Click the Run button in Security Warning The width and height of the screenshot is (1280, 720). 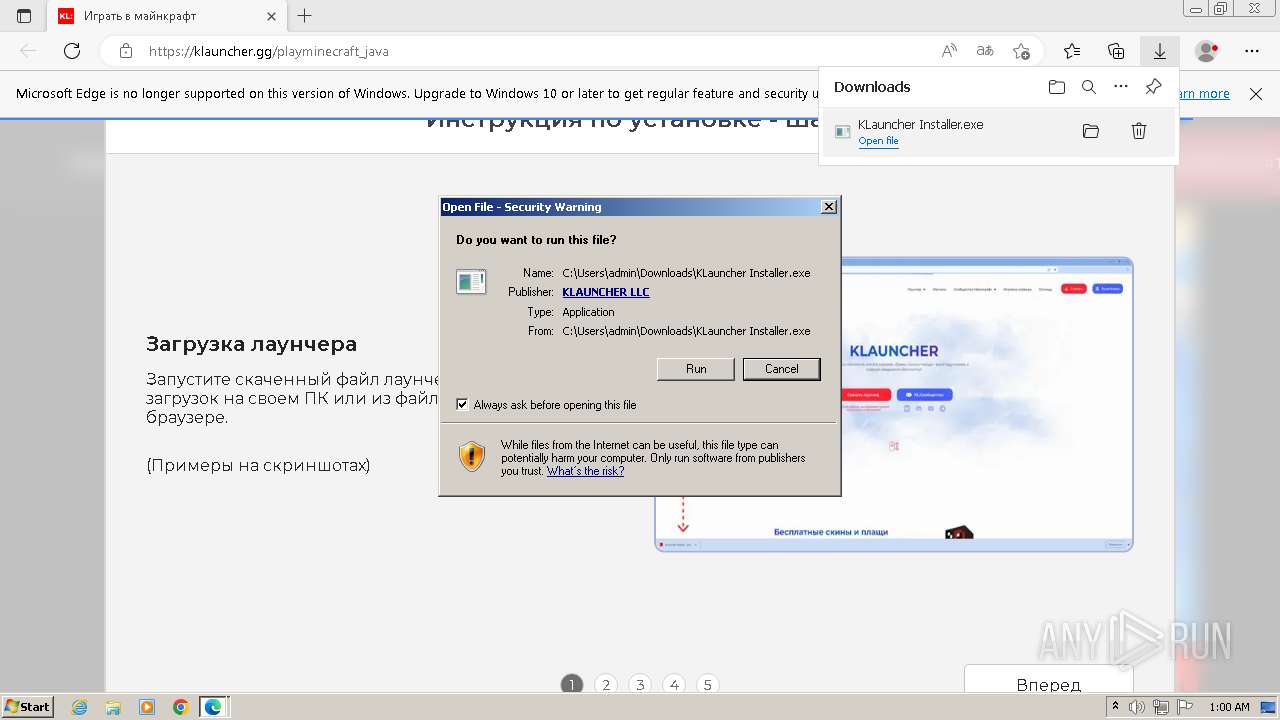tap(696, 369)
